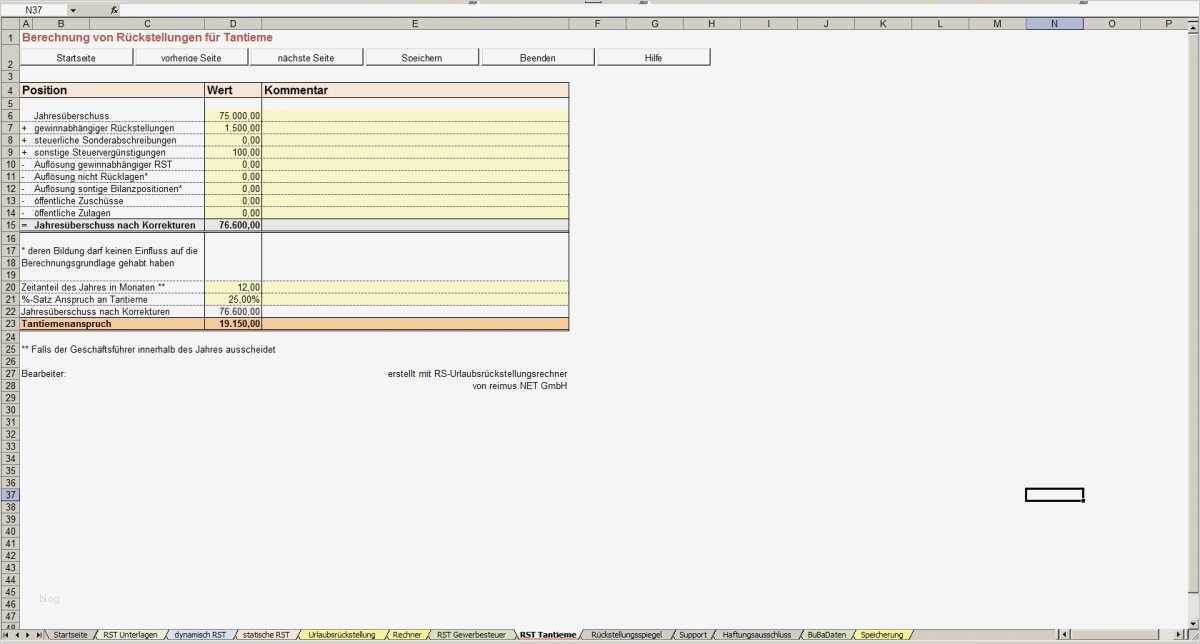
Task: Jump to last sheet with tab navigation arrow
Action: 41,635
